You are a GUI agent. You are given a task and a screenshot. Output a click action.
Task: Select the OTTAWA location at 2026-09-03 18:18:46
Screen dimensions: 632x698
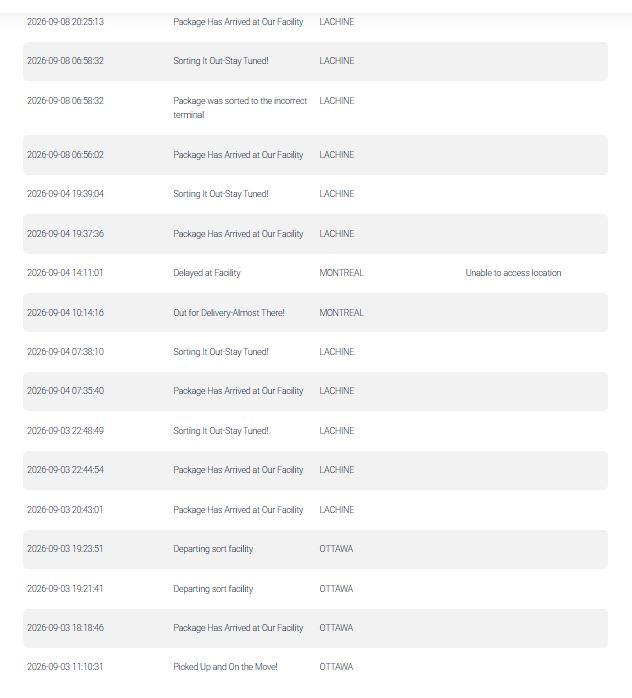336,628
